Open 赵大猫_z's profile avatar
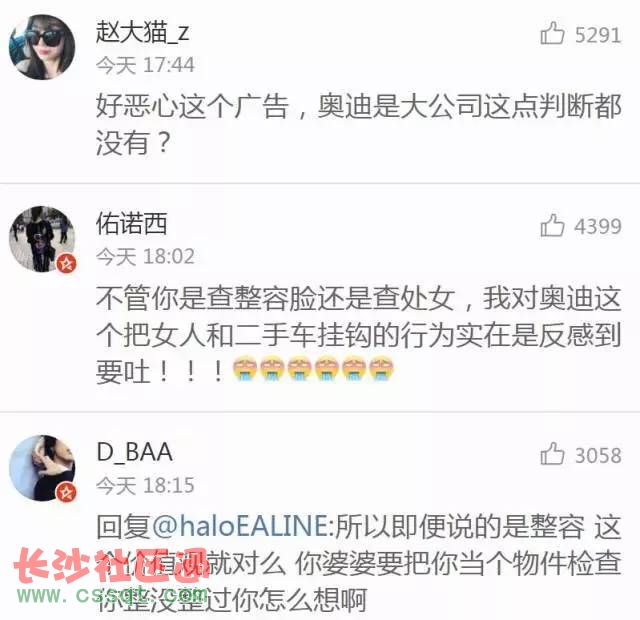This screenshot has height=620, width=640. (x=42, y=47)
